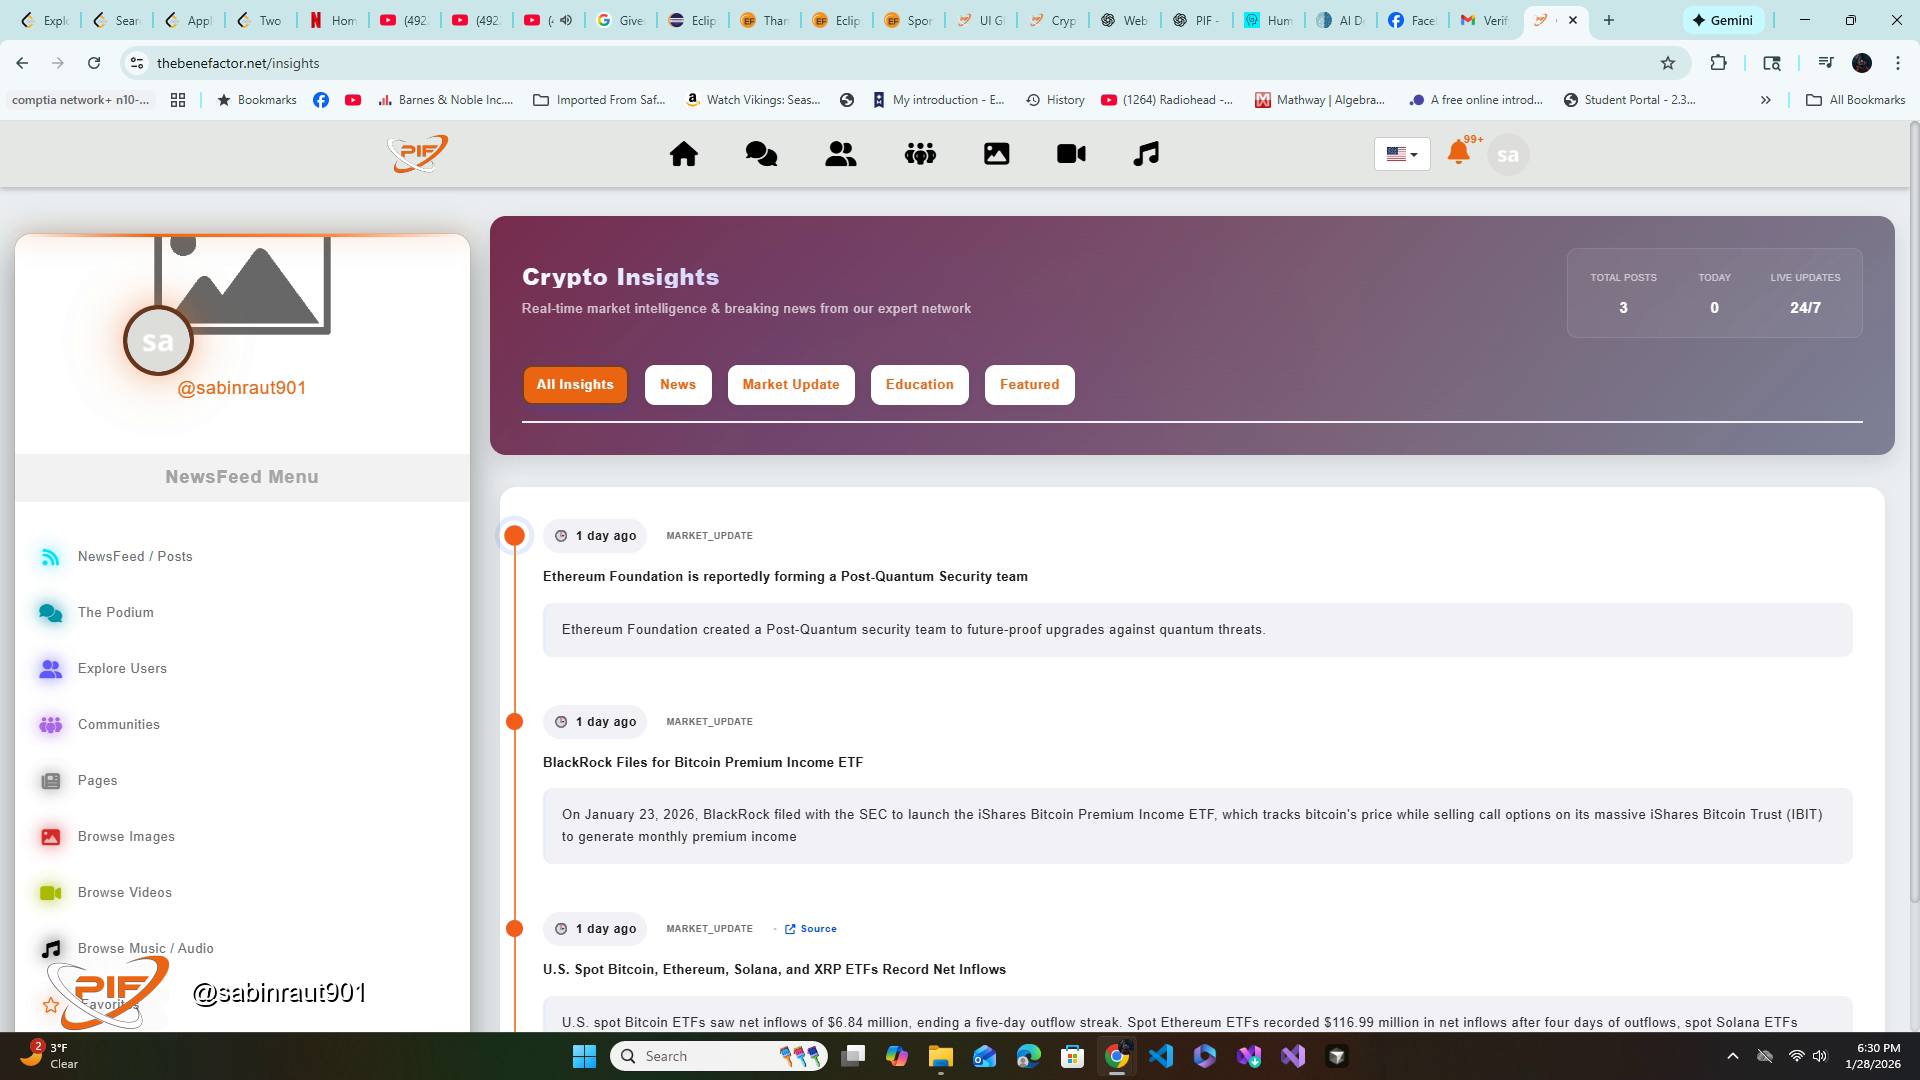Click the timeline dot for BlackRock post
The width and height of the screenshot is (1920, 1080).
[515, 722]
